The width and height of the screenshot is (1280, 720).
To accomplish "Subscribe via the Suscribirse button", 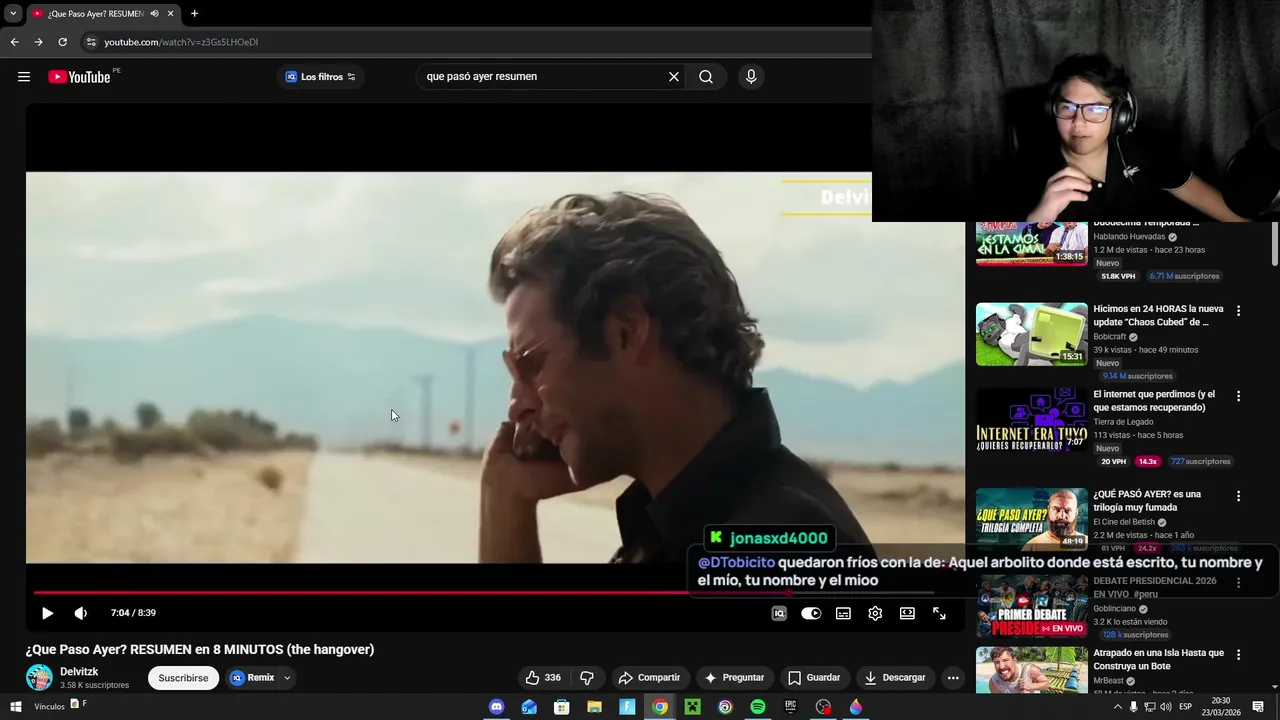I will [x=183, y=677].
